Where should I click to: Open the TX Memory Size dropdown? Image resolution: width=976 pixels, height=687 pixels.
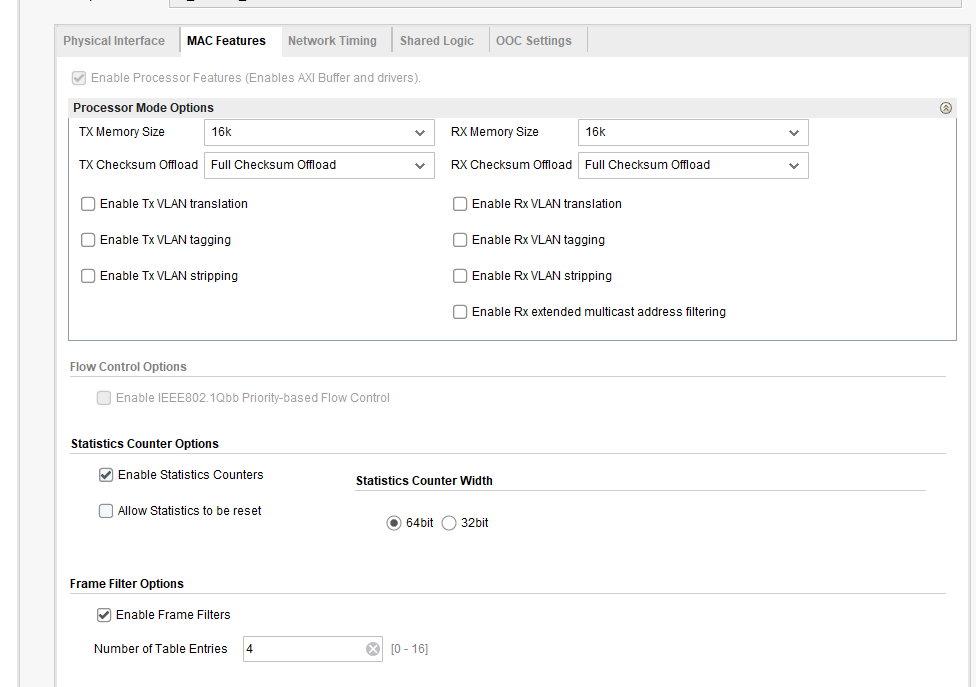click(319, 133)
